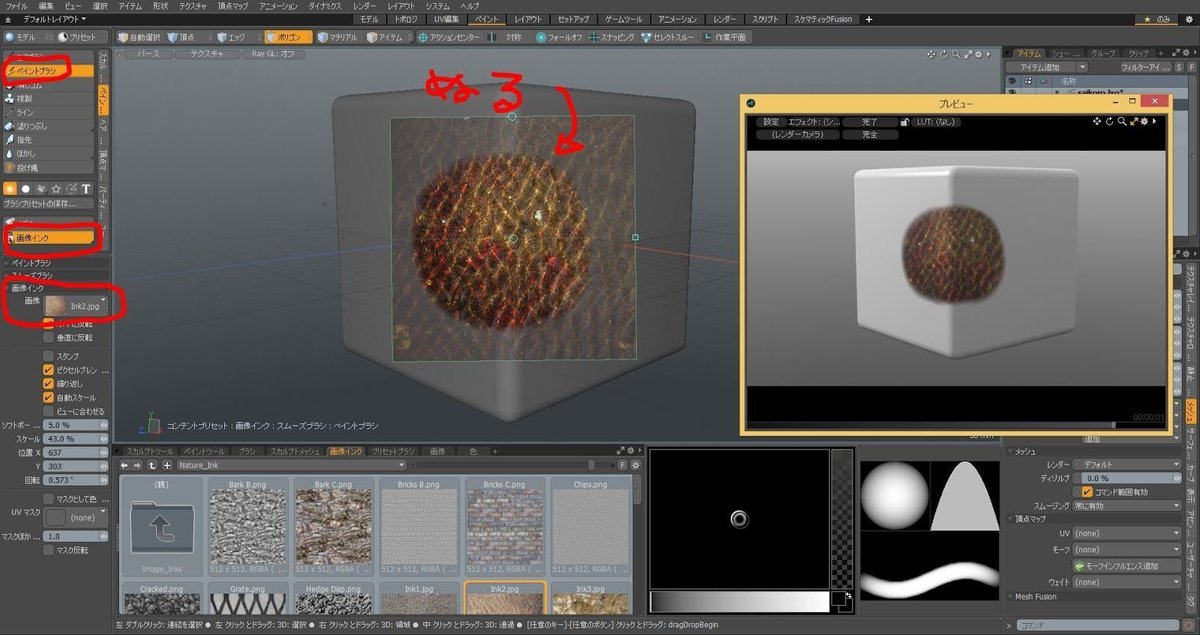Open the スムージング dropdown

[x=1128, y=505]
